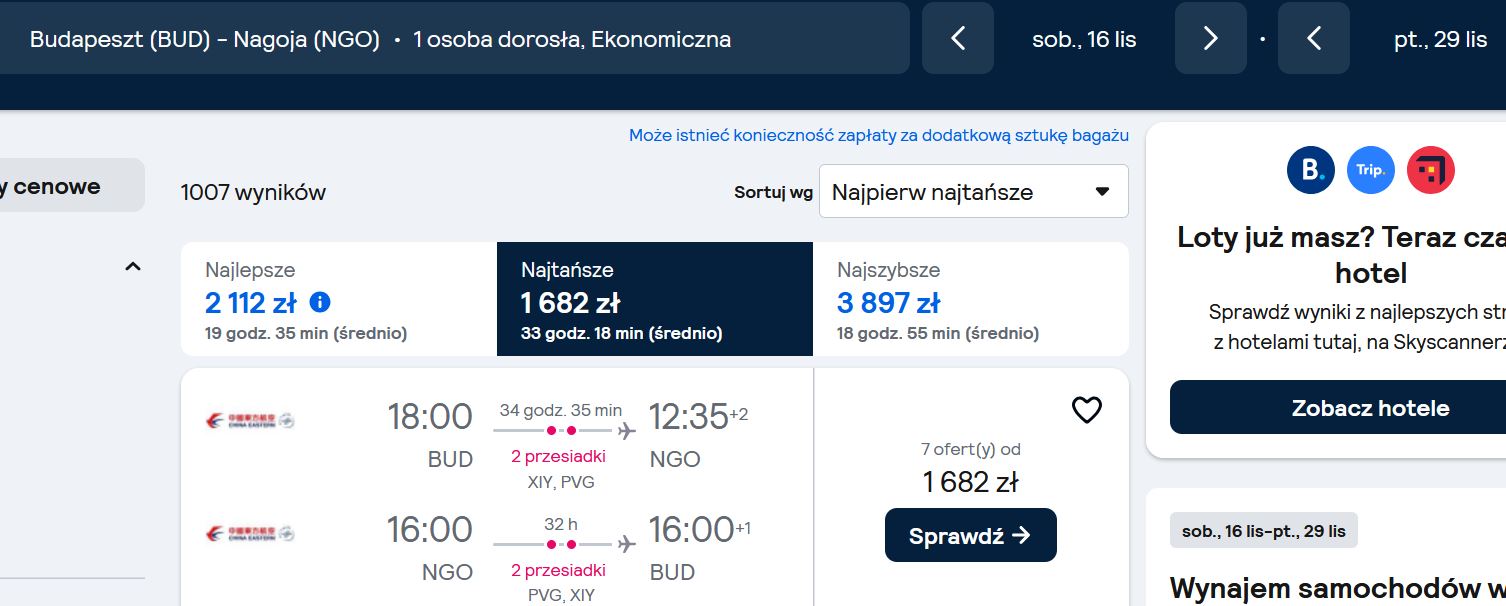1506x606 pixels.
Task: Go to previous departure date before sob., 16 lis
Action: click(x=958, y=38)
